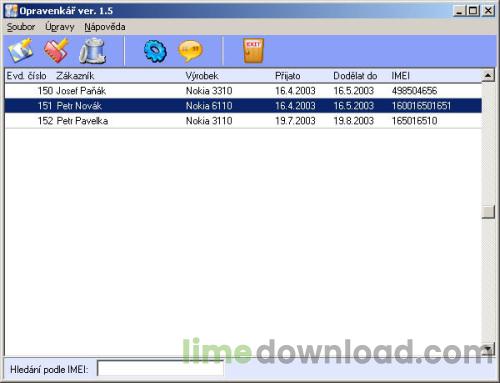Sort by the Evd. číslo column header

point(27,76)
